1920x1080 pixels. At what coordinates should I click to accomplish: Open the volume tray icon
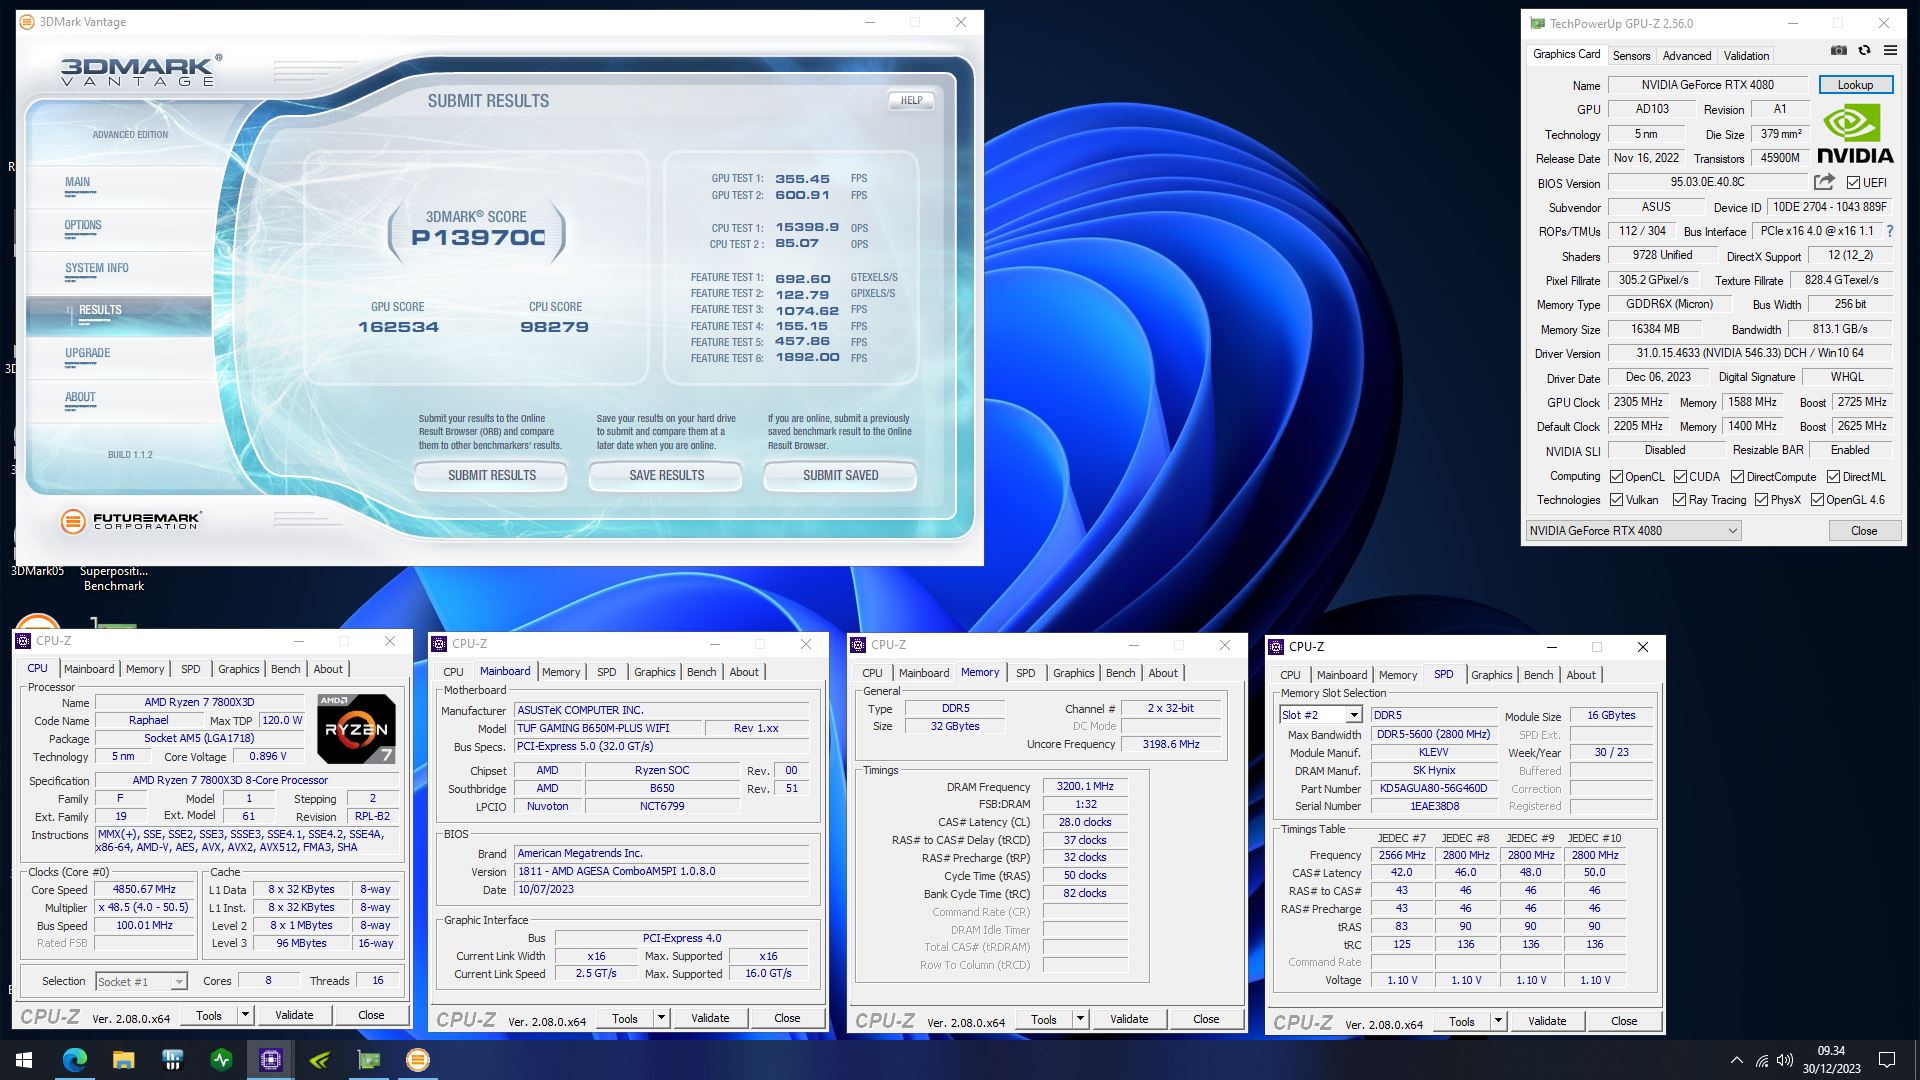pyautogui.click(x=1785, y=1060)
